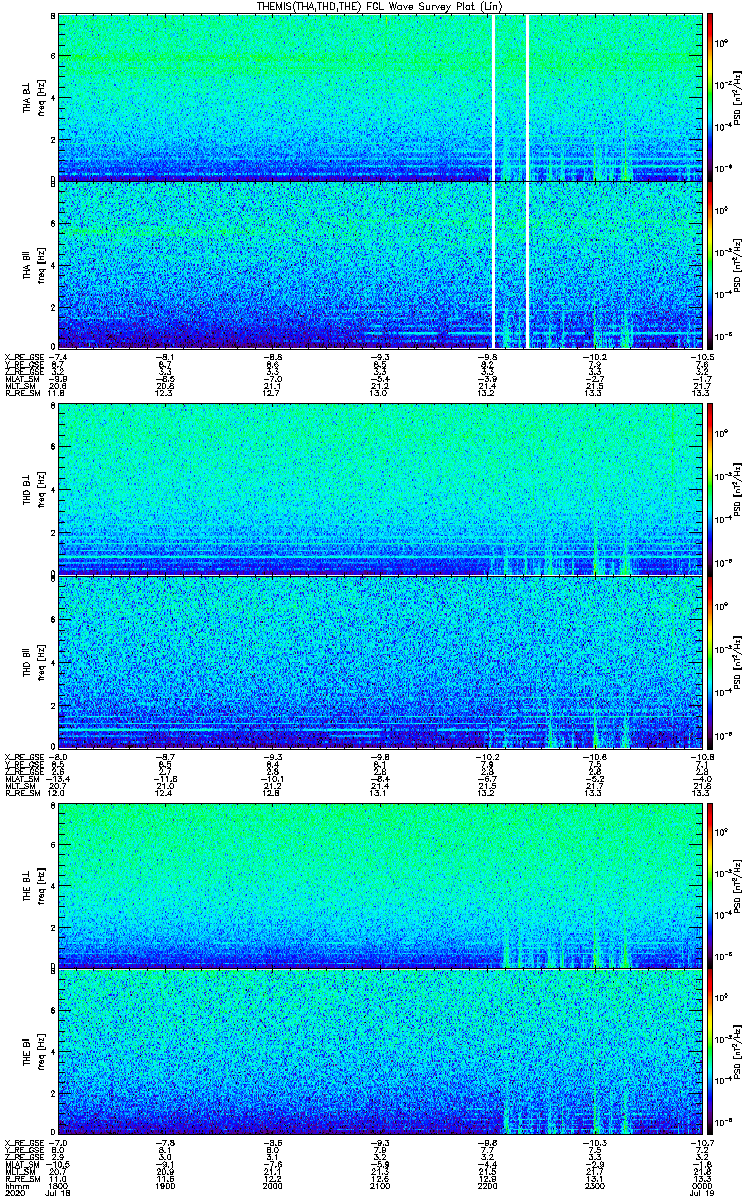The height and width of the screenshot is (1200, 750).
Task: Click the PSD [nT²/Hz] label beside THA B-perp panel
Action: [x=737, y=97]
